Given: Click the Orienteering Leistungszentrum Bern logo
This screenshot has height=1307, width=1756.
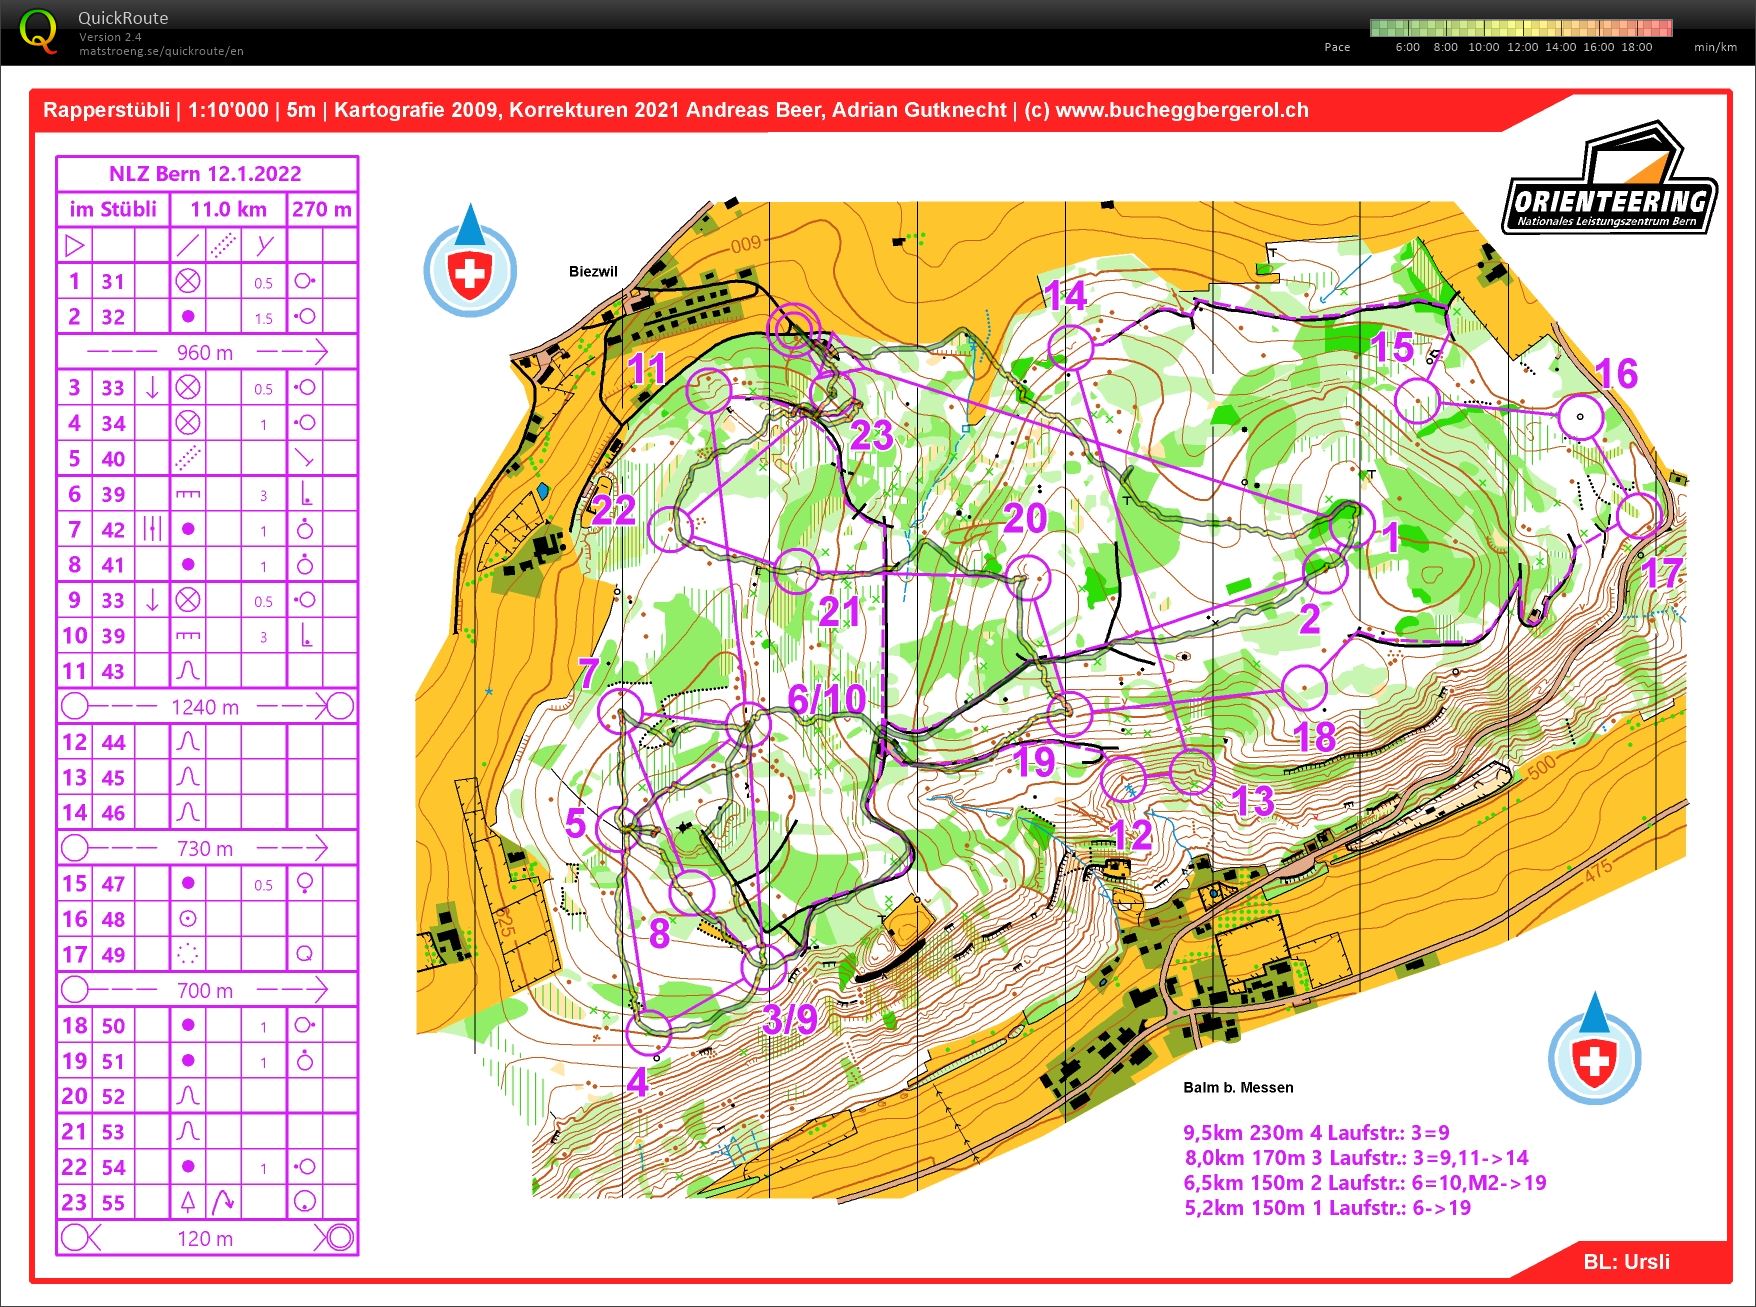Looking at the screenshot, I should point(1609,184).
